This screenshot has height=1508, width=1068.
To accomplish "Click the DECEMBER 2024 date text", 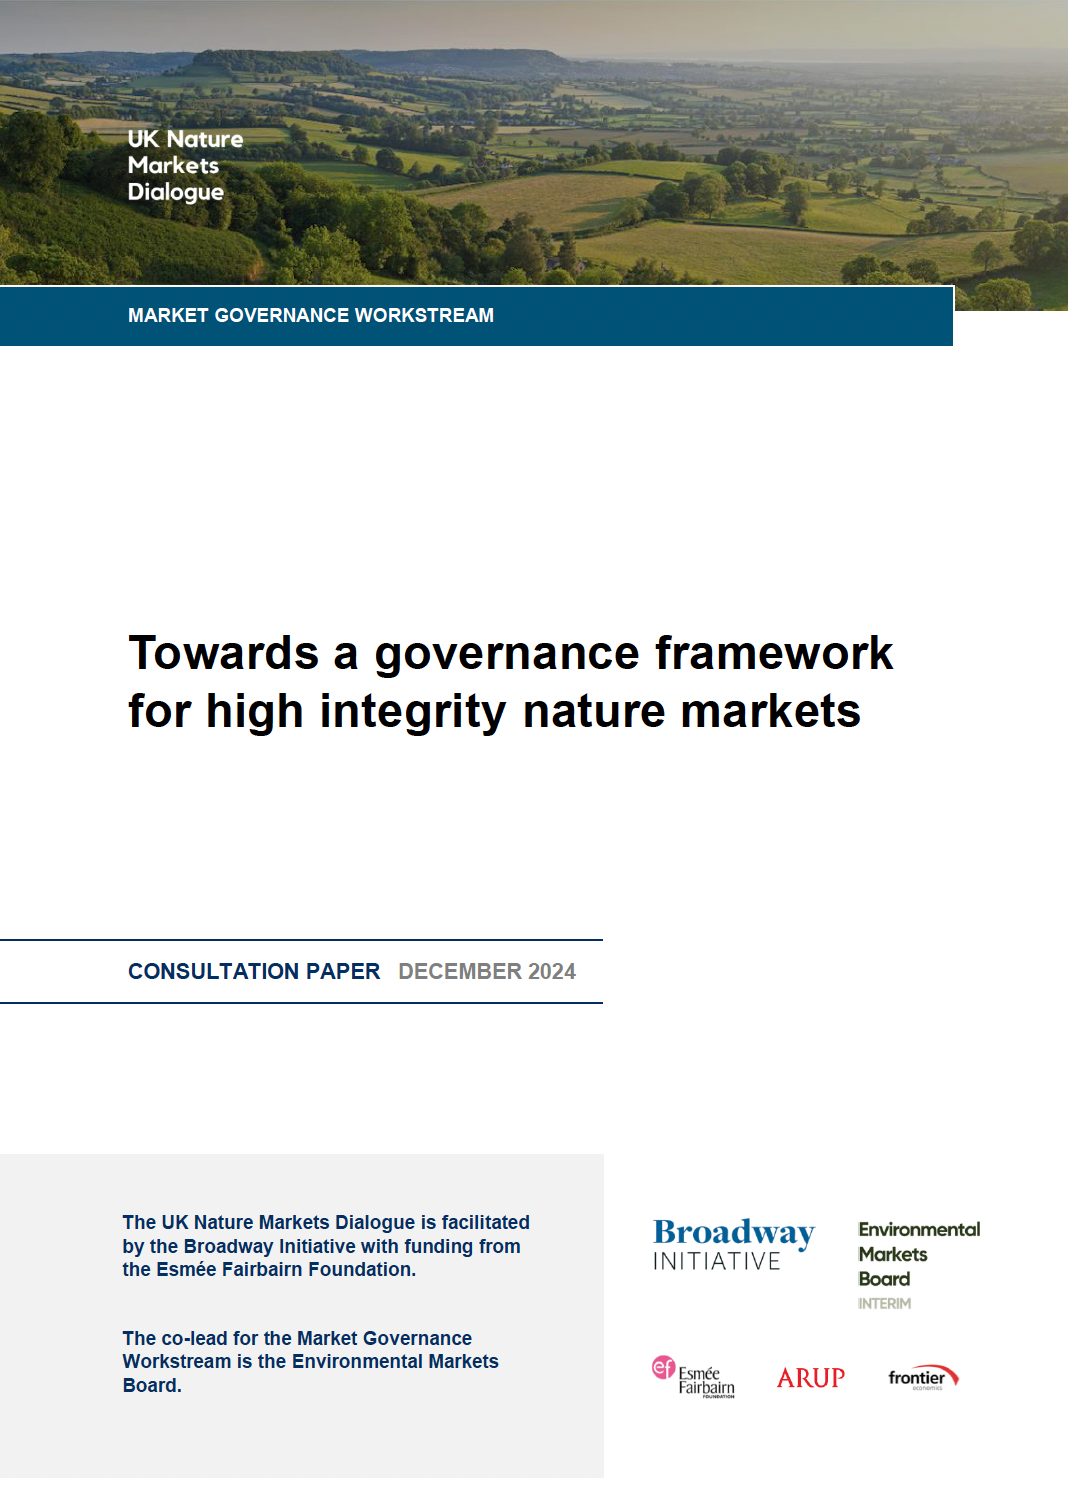I will point(487,970).
